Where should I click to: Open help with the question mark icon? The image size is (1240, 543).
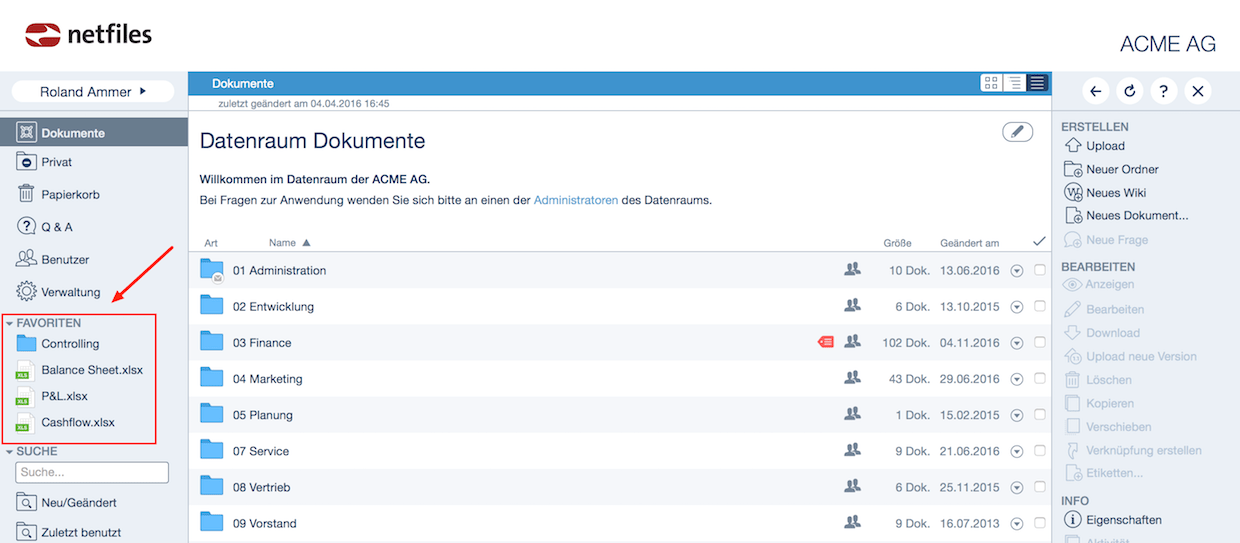click(1164, 91)
